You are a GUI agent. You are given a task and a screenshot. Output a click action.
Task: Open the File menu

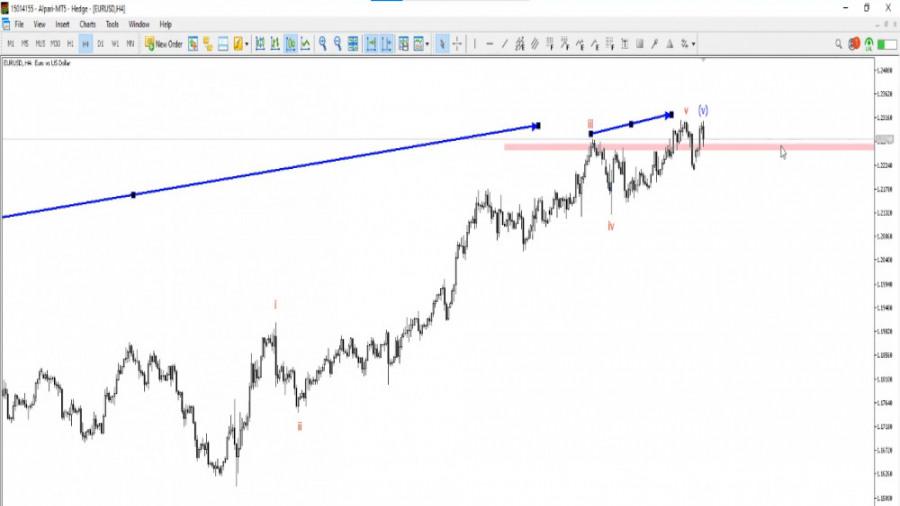click(19, 25)
